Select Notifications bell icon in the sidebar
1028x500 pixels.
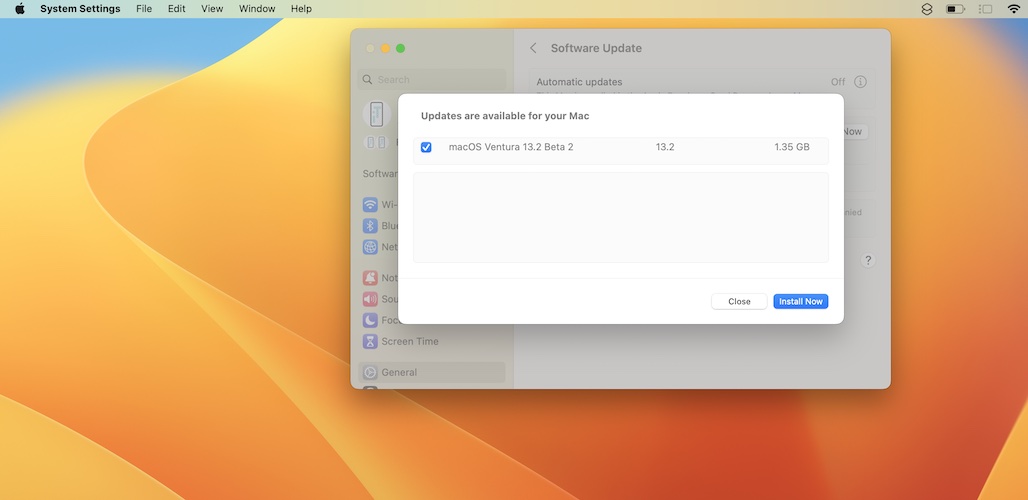coord(370,278)
